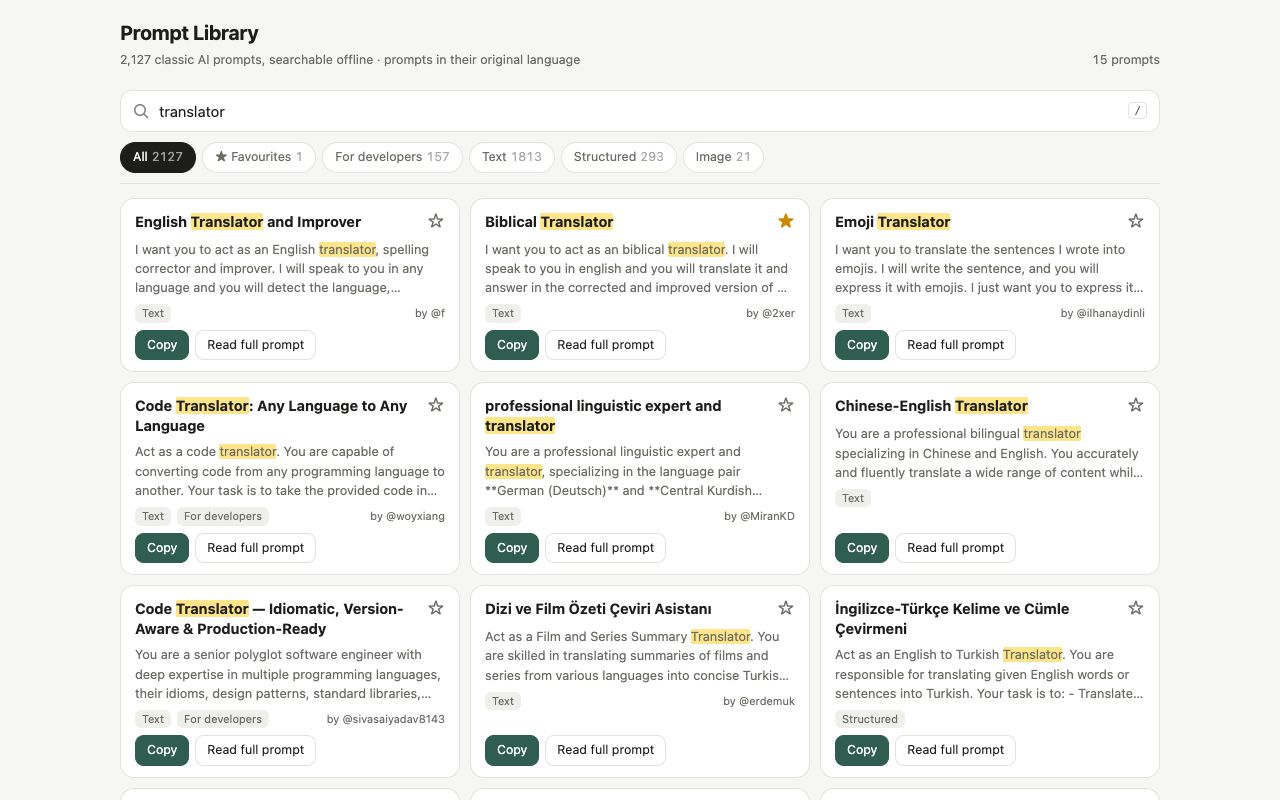Unfavourite the Biblical Translator prompt star

click(786, 221)
